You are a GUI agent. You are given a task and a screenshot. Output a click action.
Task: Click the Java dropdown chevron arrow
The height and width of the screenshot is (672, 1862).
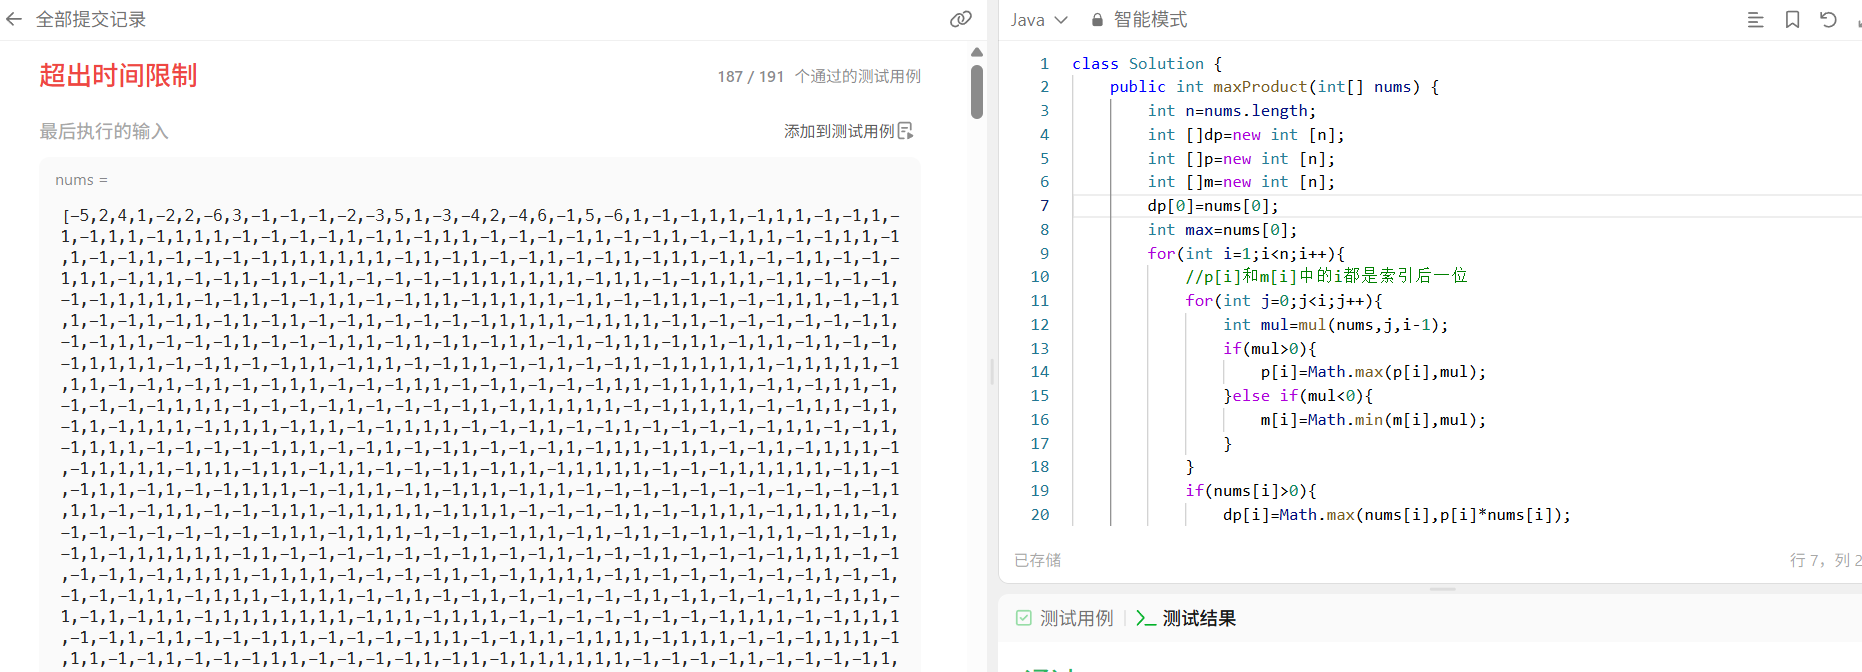coord(1061,20)
